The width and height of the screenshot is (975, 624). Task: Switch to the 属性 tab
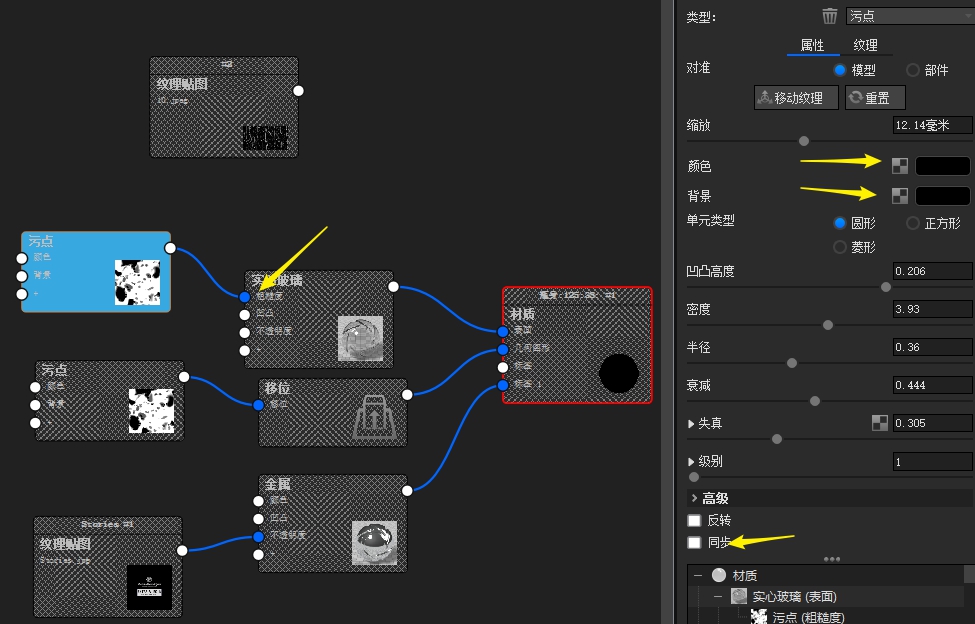click(812, 44)
